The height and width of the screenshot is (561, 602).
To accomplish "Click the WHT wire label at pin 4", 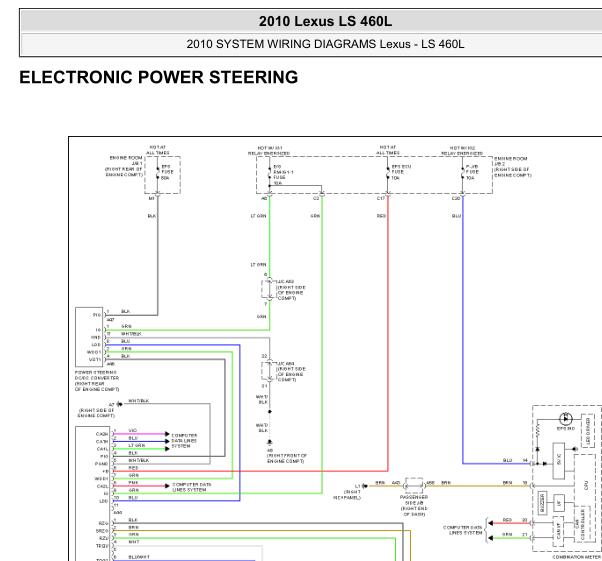I will point(134,542).
